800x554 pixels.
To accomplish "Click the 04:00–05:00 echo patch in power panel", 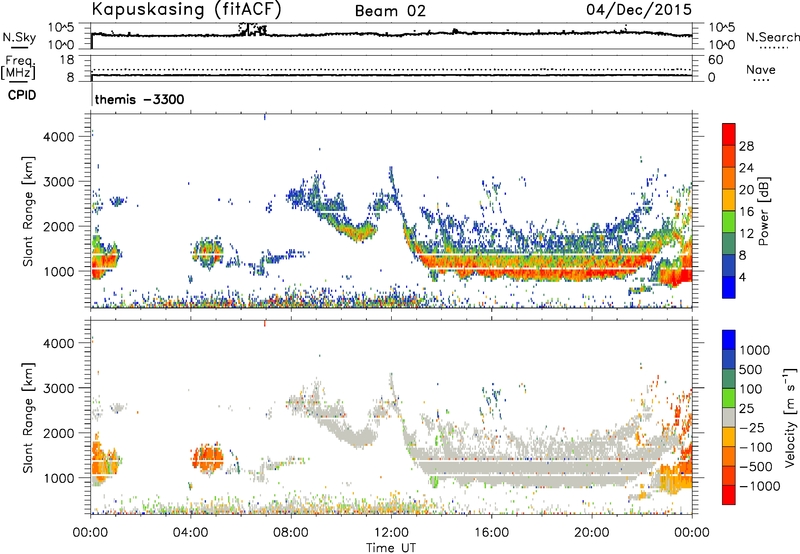I will 208,251.
